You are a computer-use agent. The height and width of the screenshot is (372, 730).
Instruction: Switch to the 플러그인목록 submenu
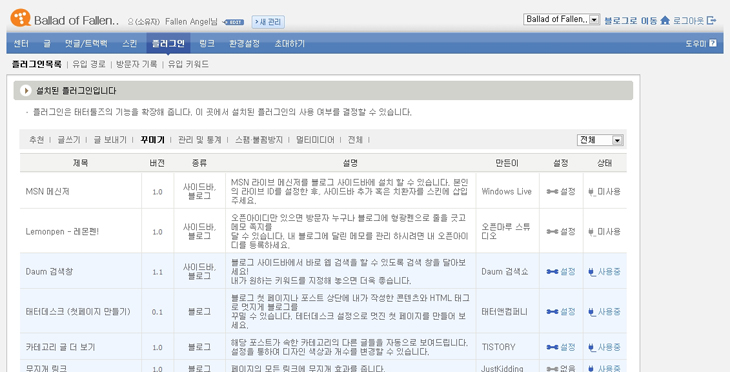[x=36, y=64]
